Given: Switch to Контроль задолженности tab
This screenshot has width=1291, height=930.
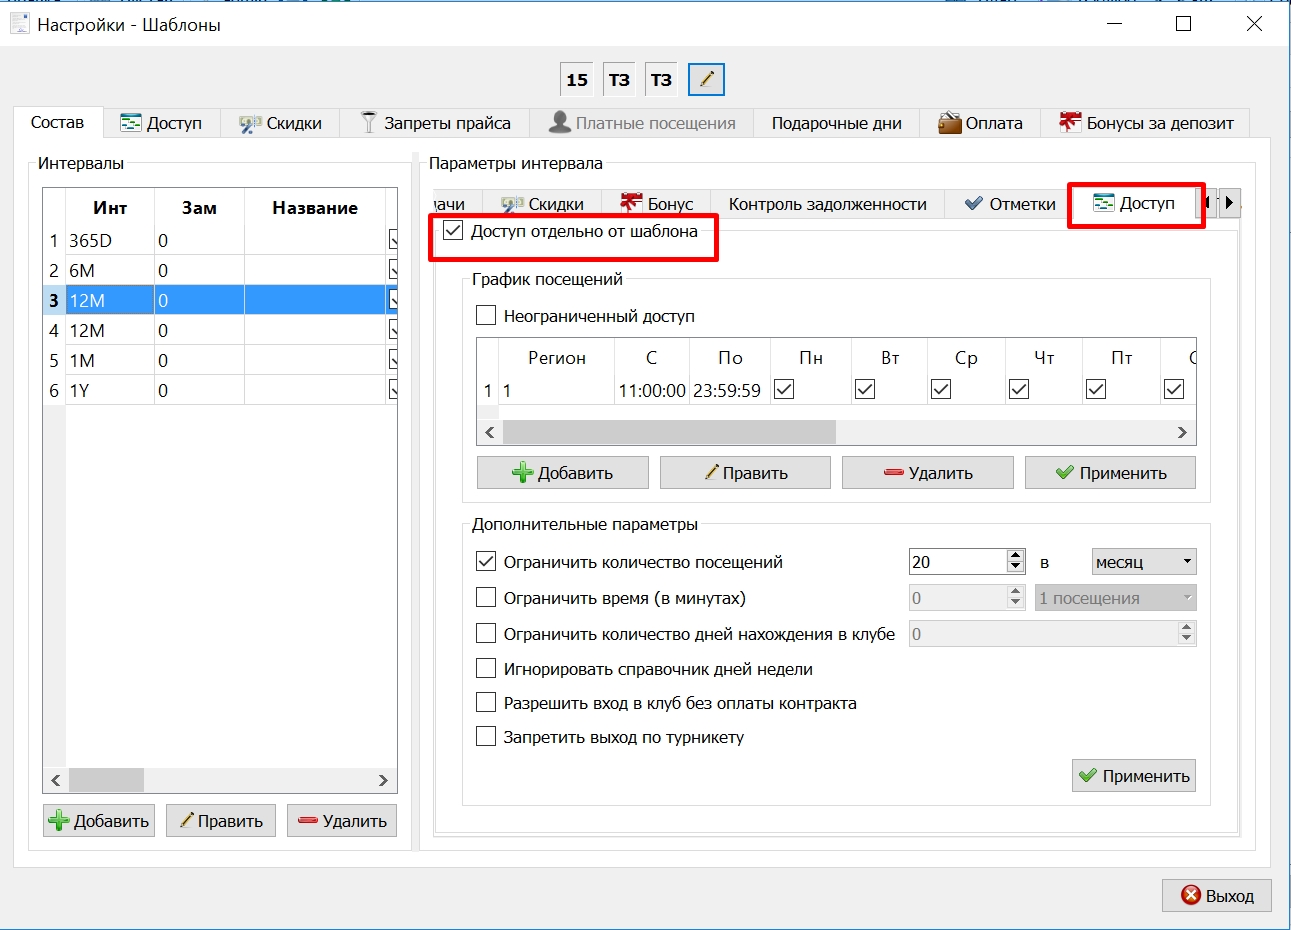Looking at the screenshot, I should pos(827,204).
